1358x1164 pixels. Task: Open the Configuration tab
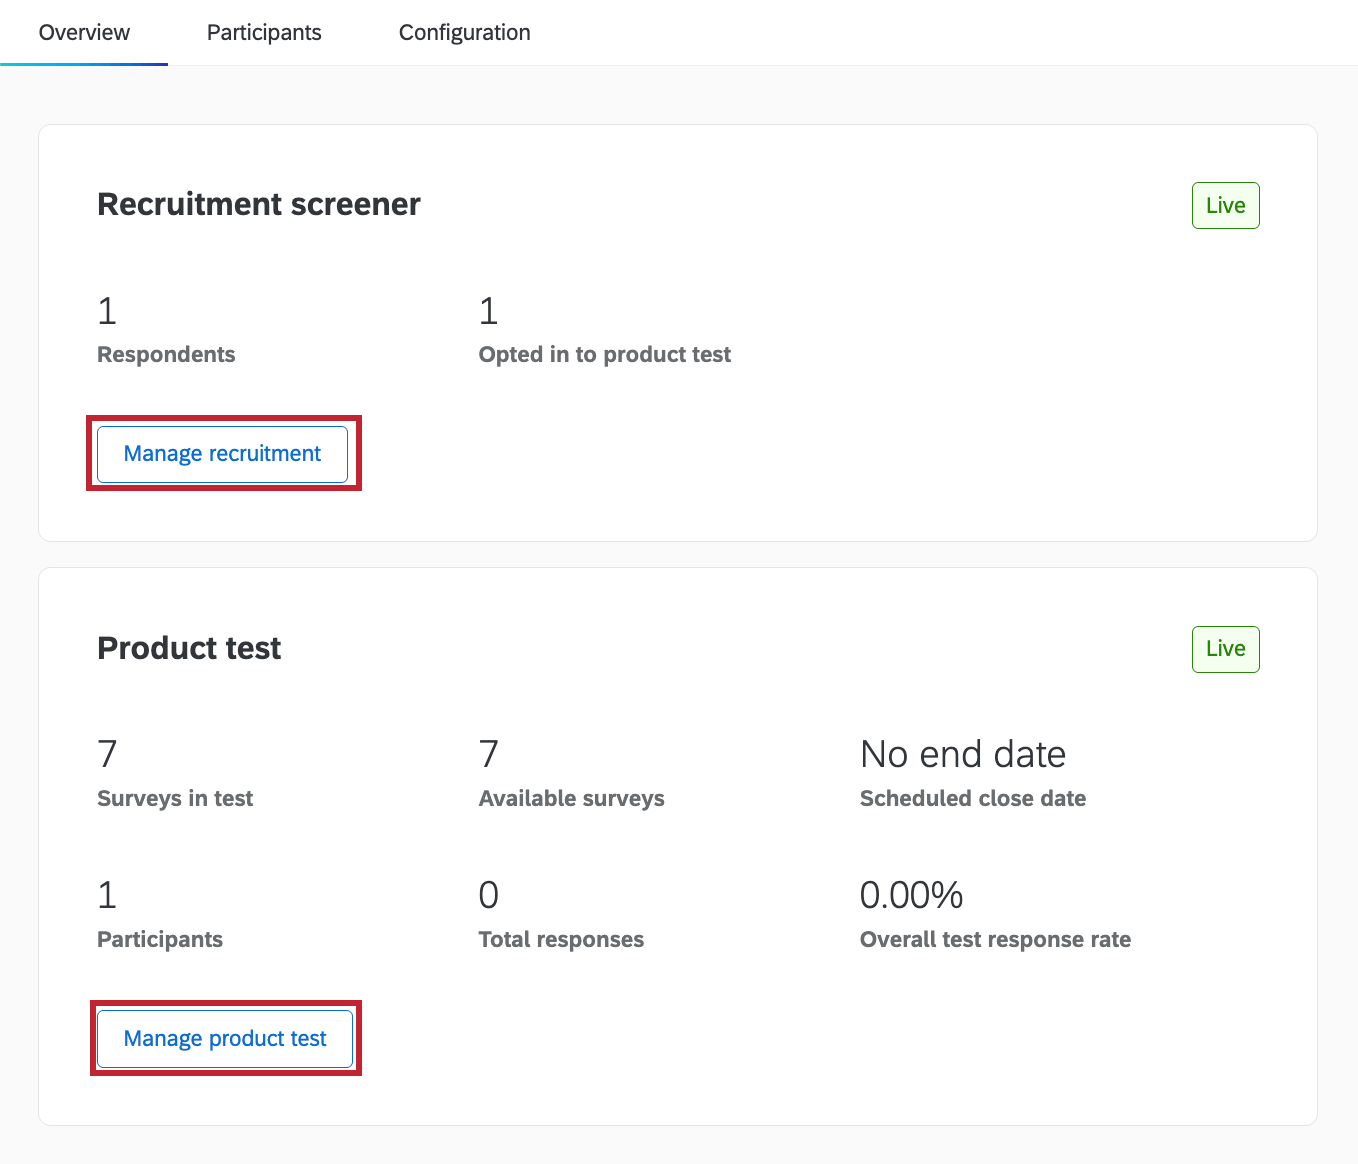click(464, 31)
